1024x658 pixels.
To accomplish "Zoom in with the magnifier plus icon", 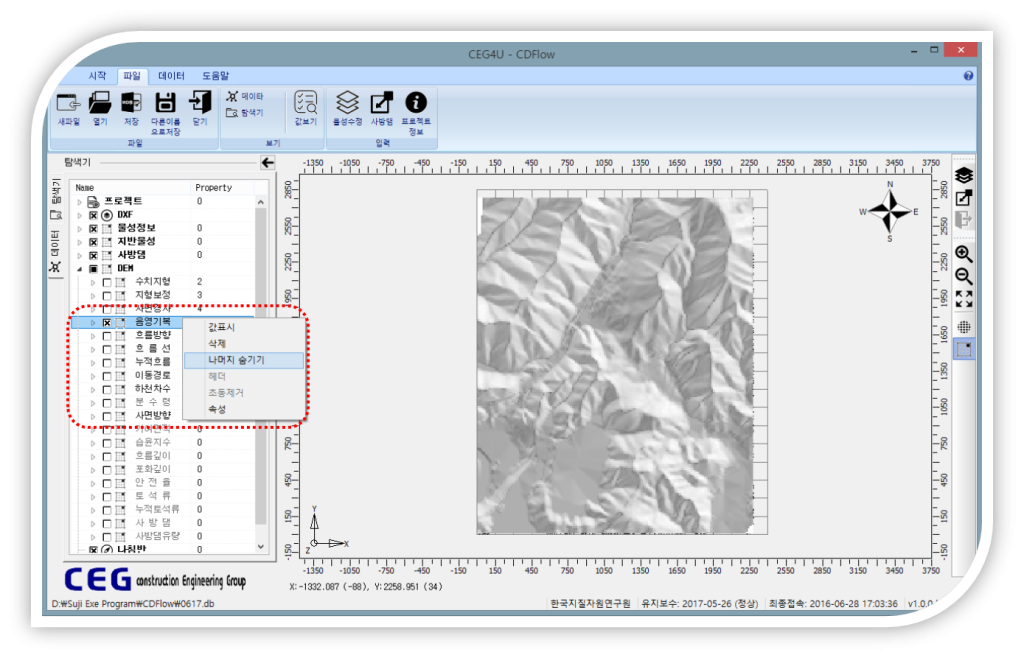I will pos(964,255).
